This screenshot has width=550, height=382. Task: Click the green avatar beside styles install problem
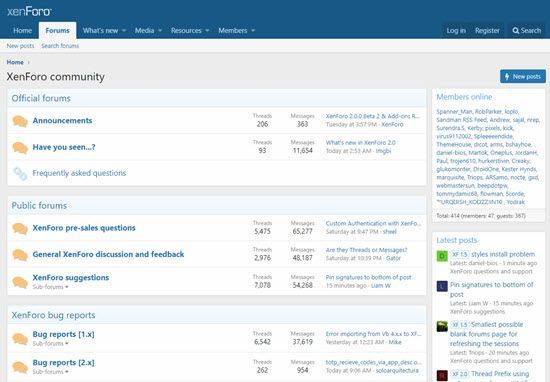coord(442,256)
